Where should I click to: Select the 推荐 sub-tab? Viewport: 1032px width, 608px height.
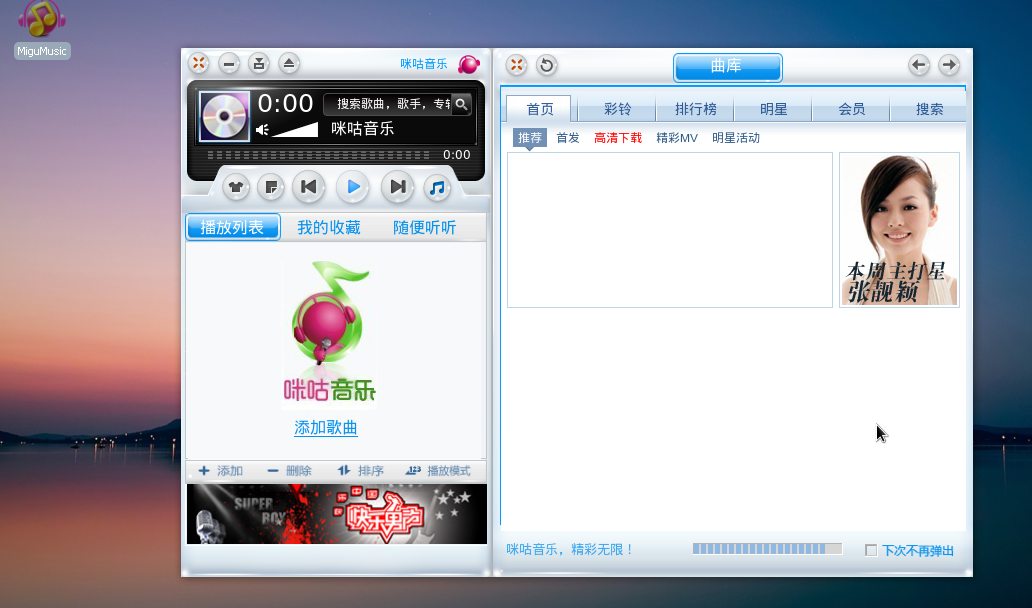[530, 138]
